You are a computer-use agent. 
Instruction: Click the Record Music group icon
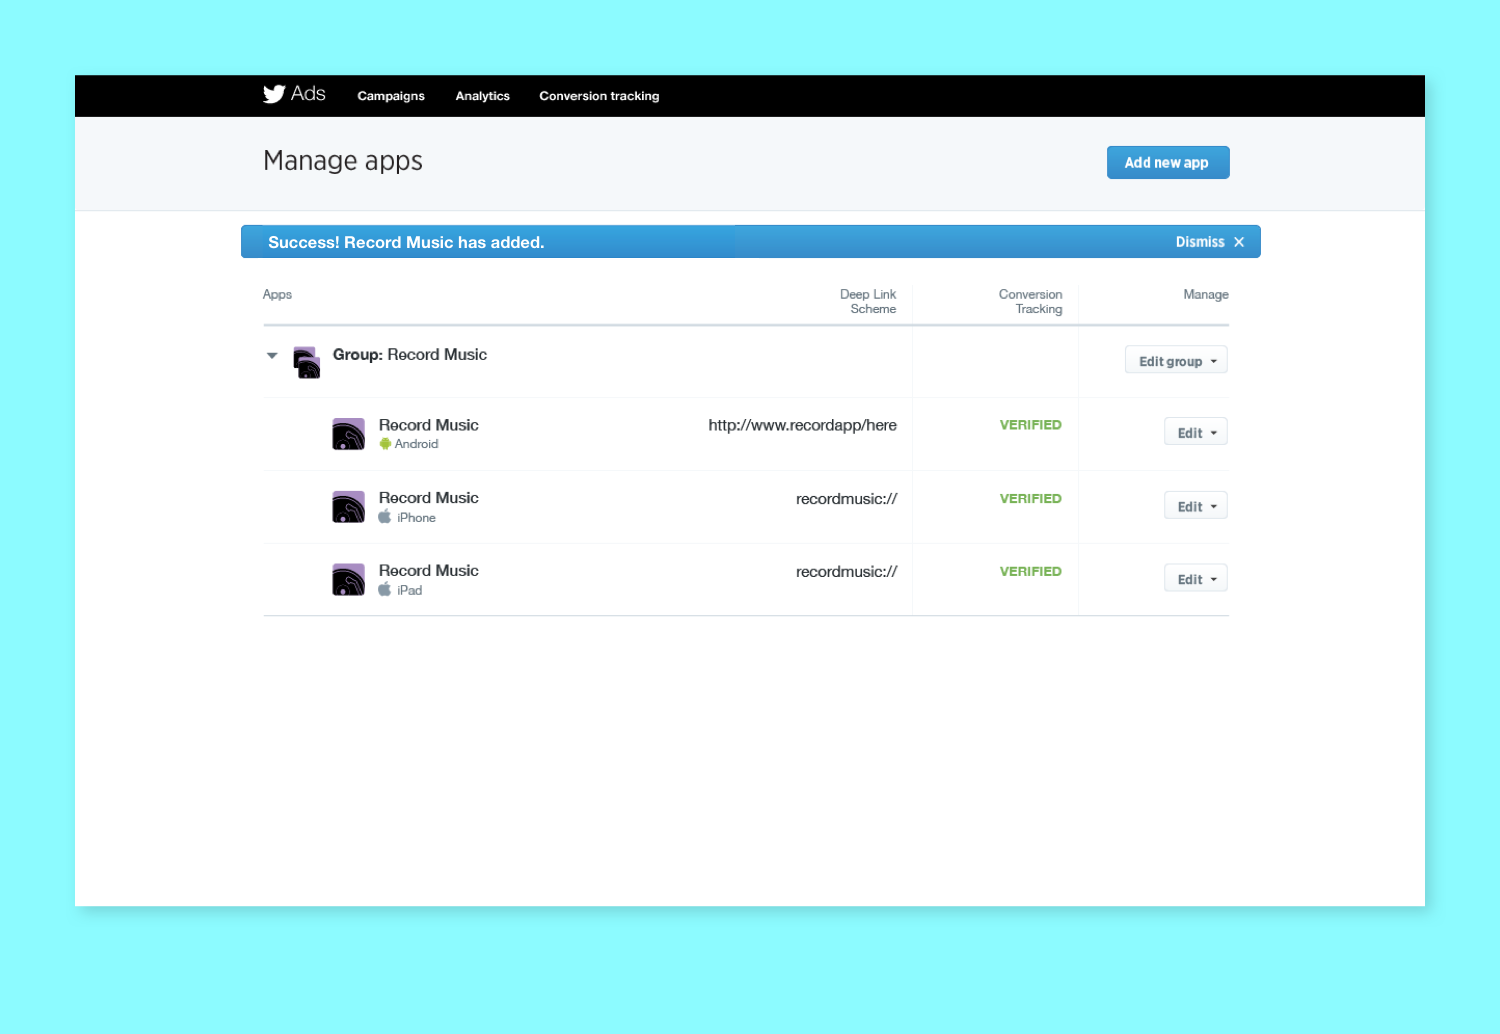[x=307, y=362]
